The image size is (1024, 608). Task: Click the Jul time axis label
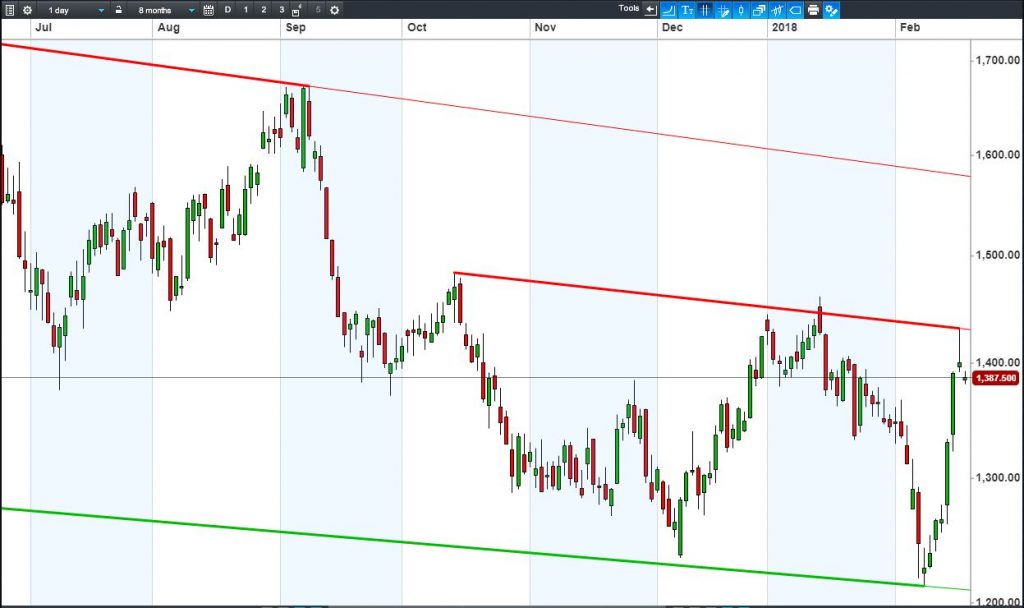tap(43, 27)
